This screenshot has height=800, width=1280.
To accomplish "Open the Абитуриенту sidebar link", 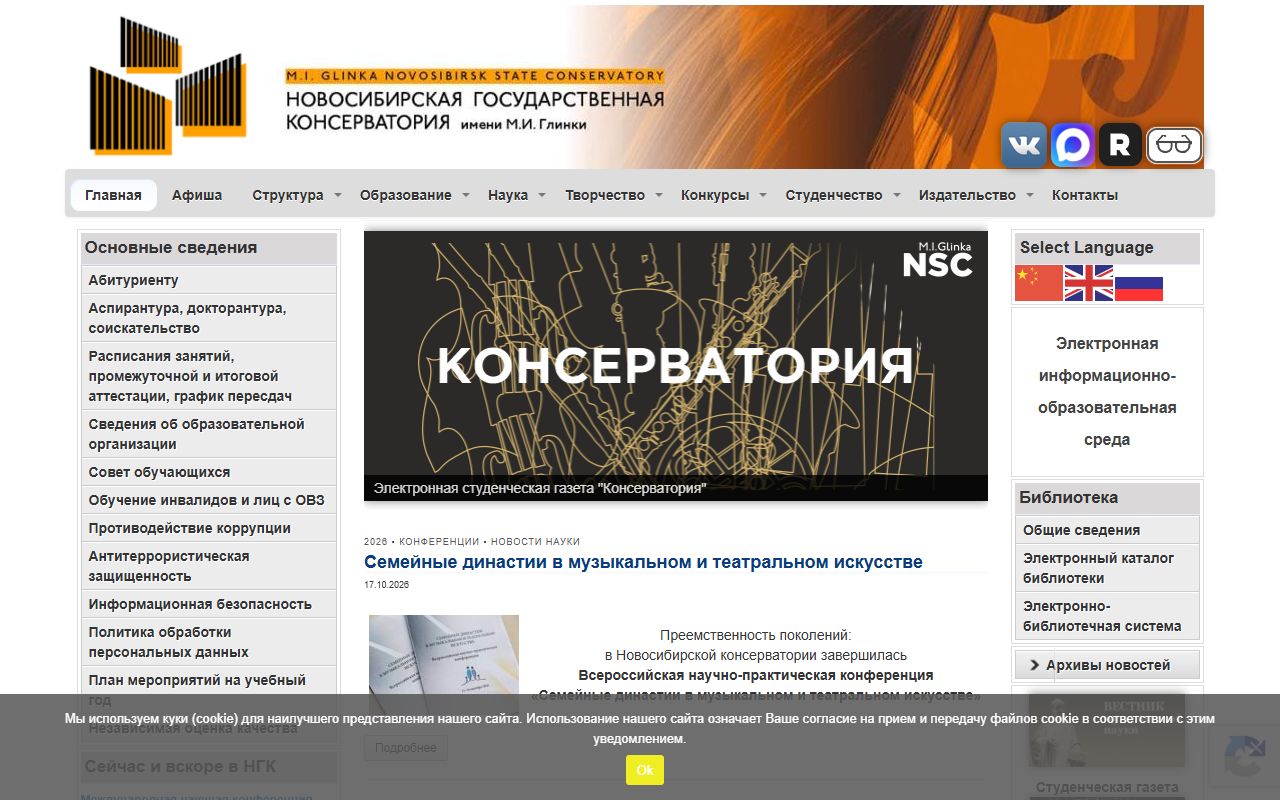I will coord(209,280).
